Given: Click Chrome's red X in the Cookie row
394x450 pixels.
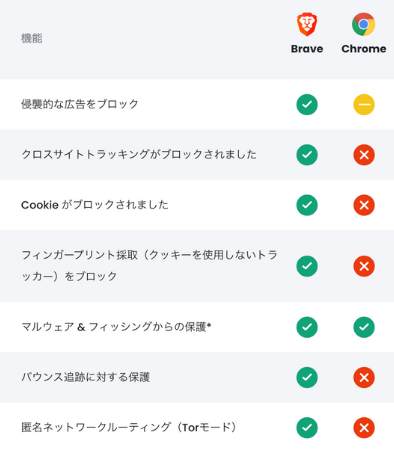Looking at the screenshot, I should pyautogui.click(x=364, y=205).
